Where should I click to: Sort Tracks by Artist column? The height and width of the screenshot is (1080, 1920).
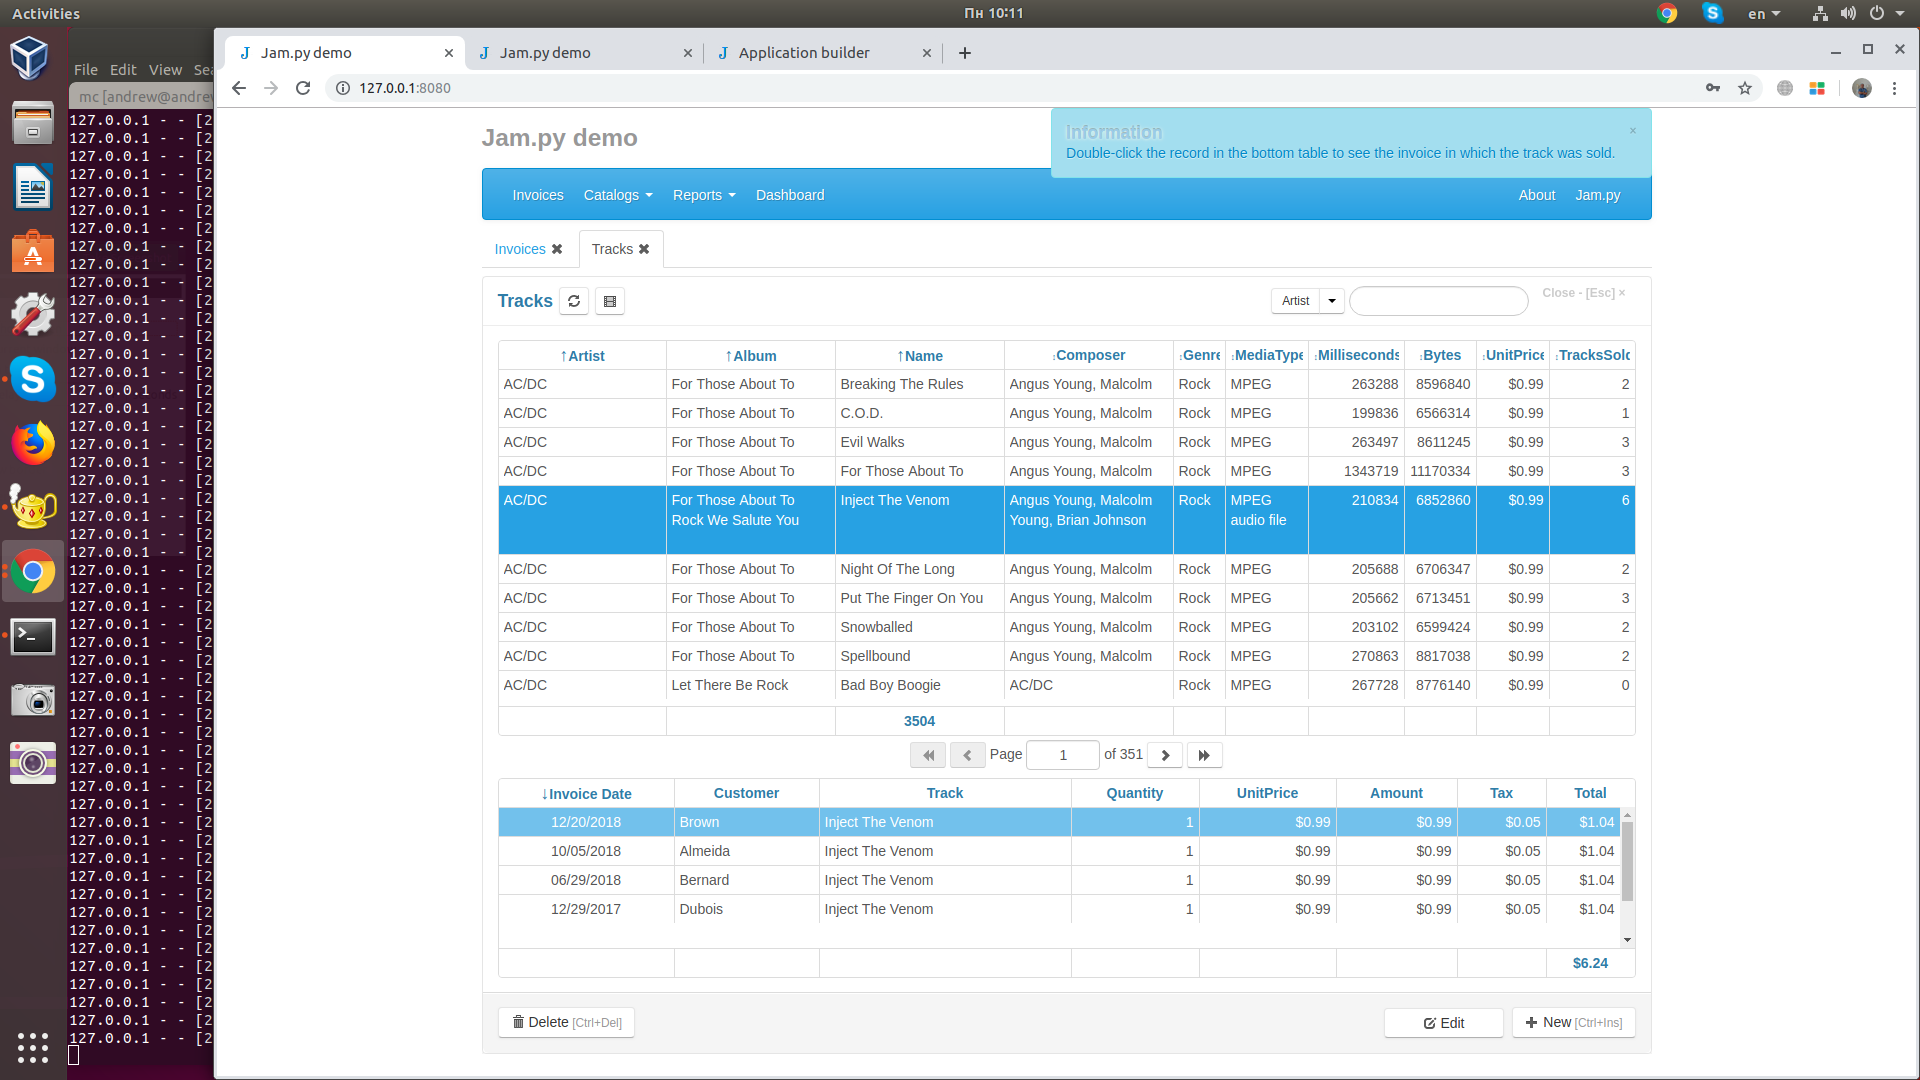pos(582,356)
